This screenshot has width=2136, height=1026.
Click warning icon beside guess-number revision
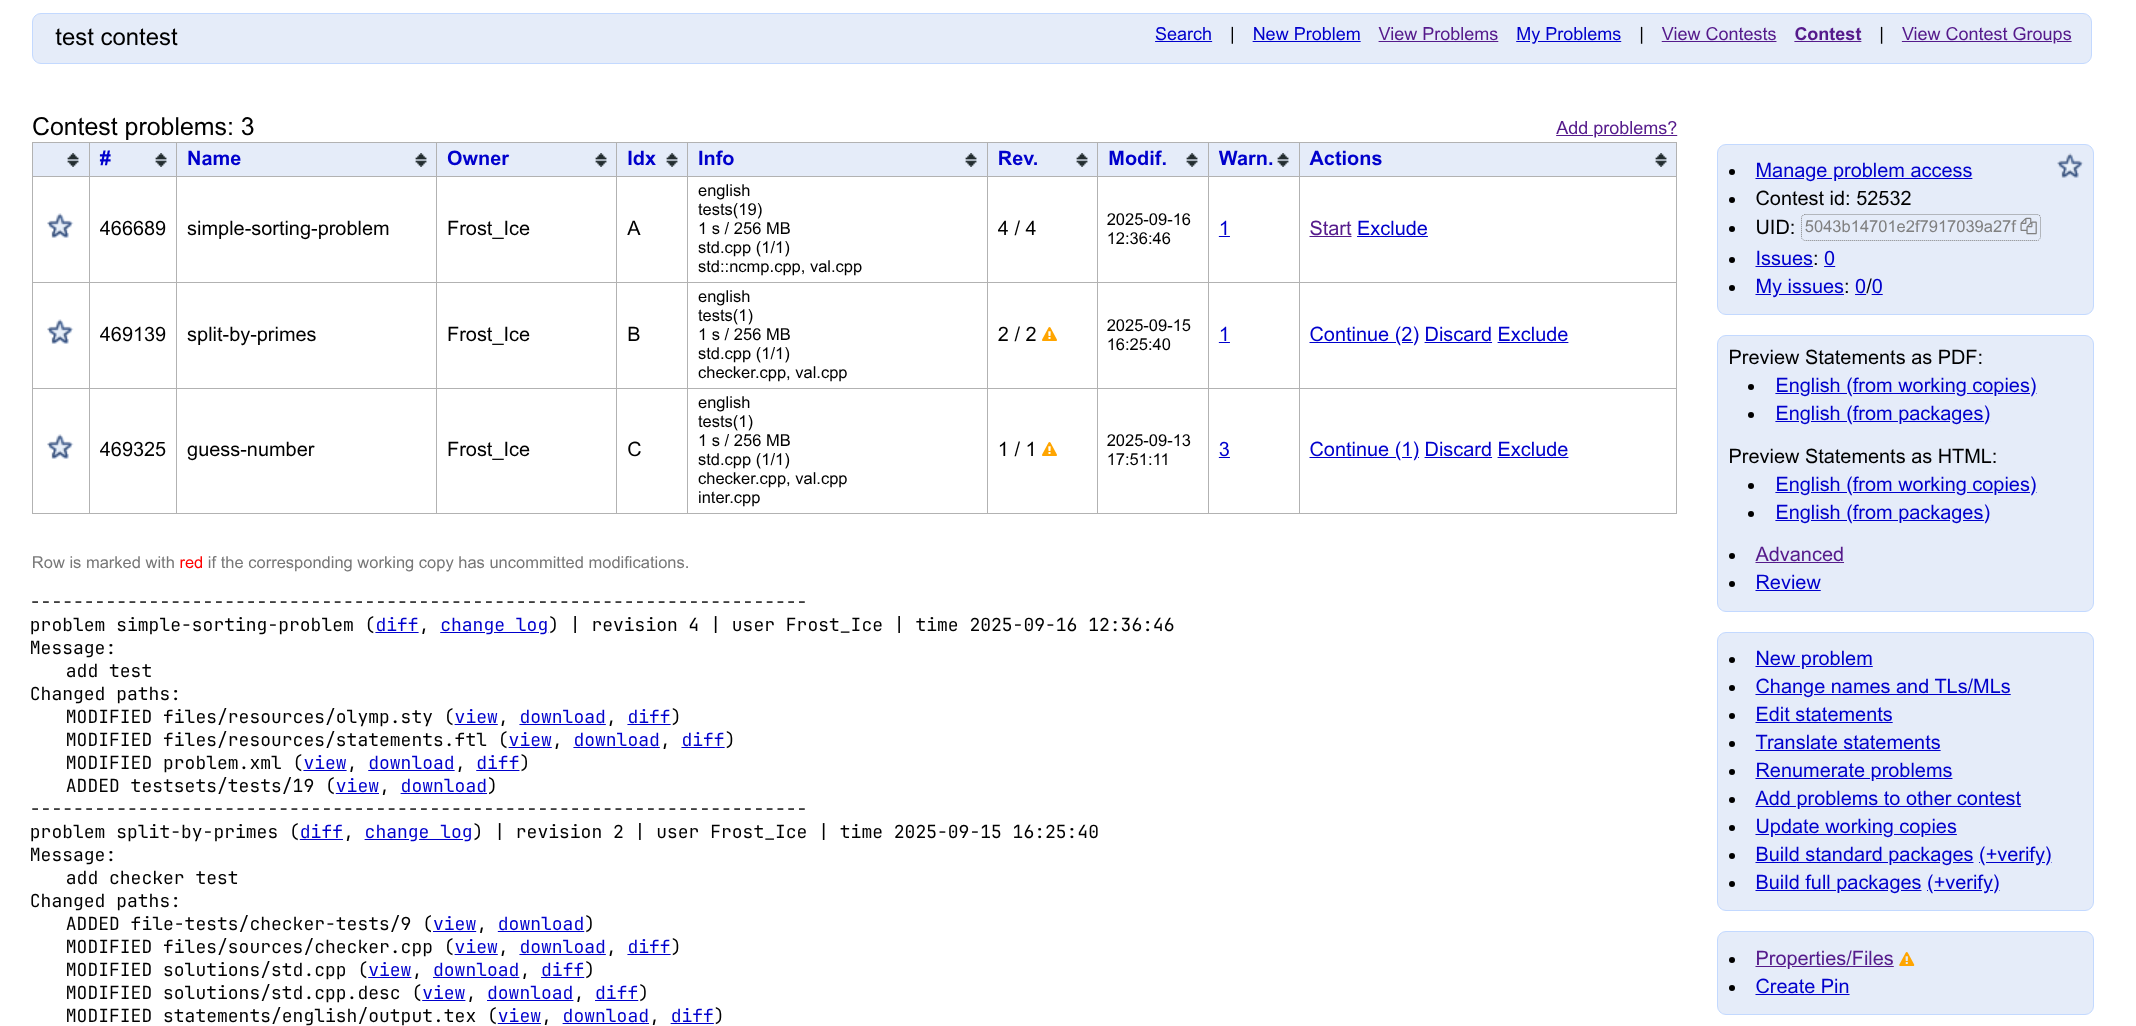tap(1049, 450)
